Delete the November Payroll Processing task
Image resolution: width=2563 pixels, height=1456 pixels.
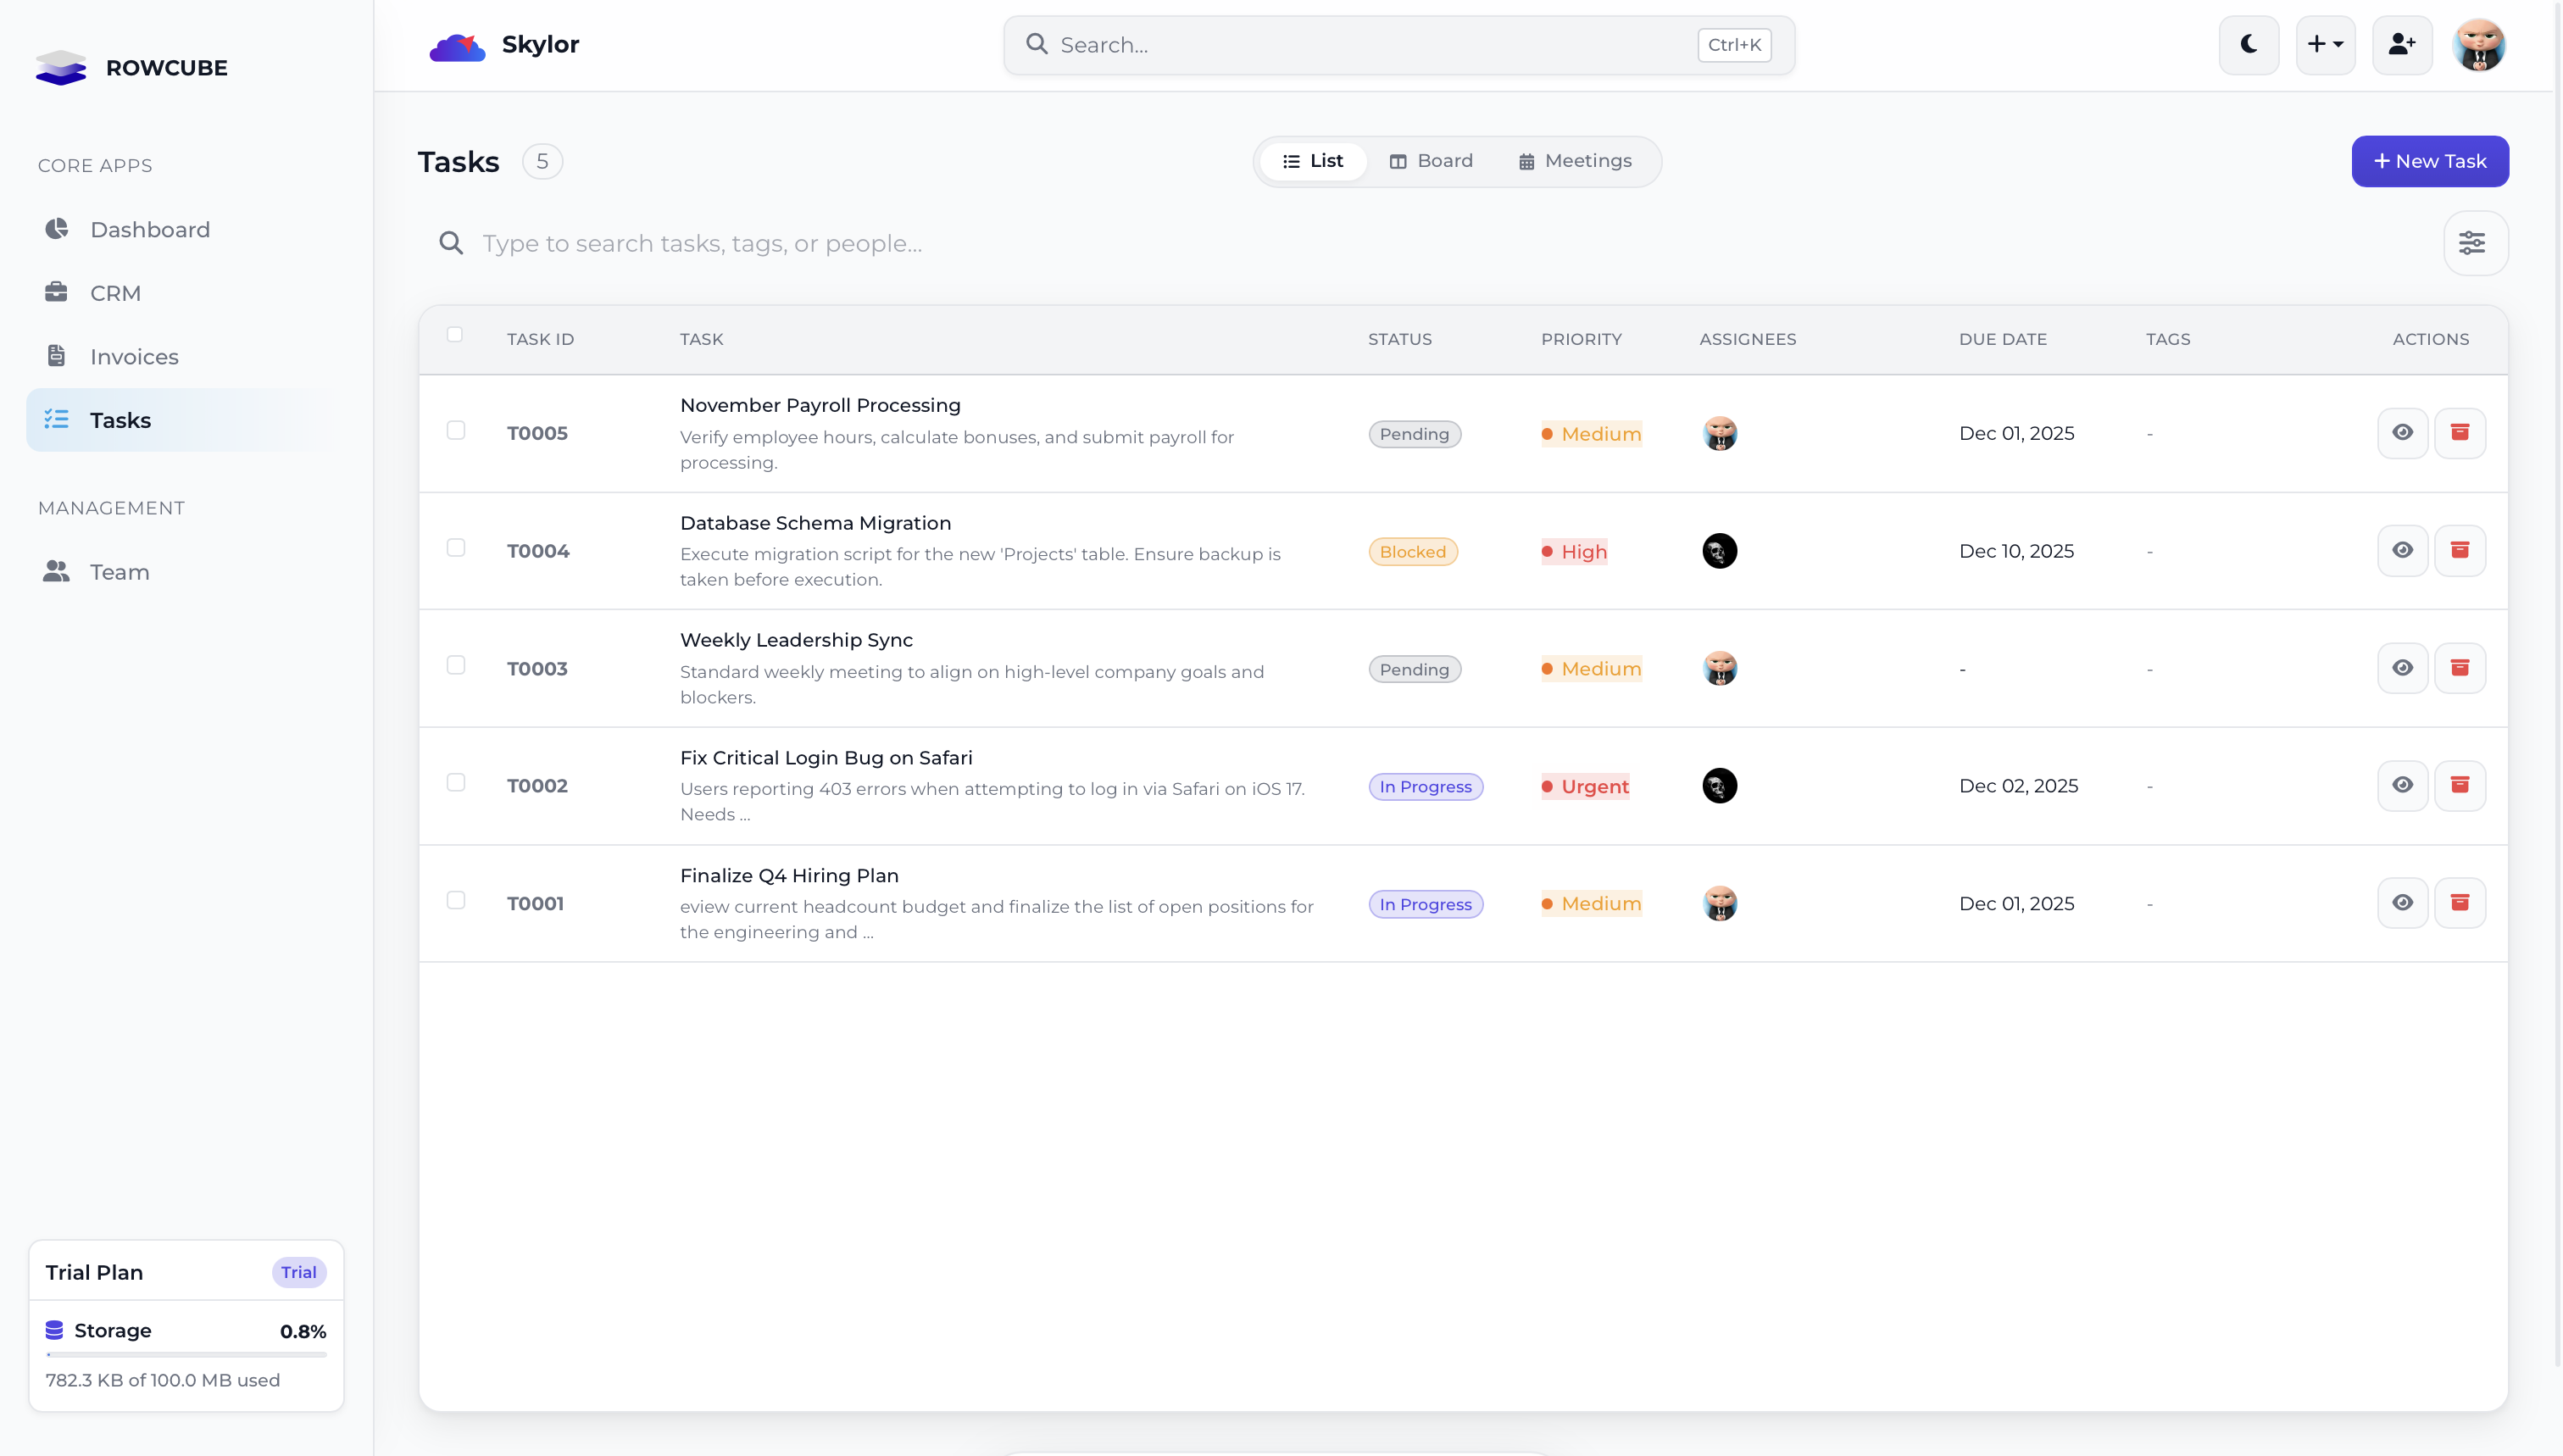tap(2459, 433)
